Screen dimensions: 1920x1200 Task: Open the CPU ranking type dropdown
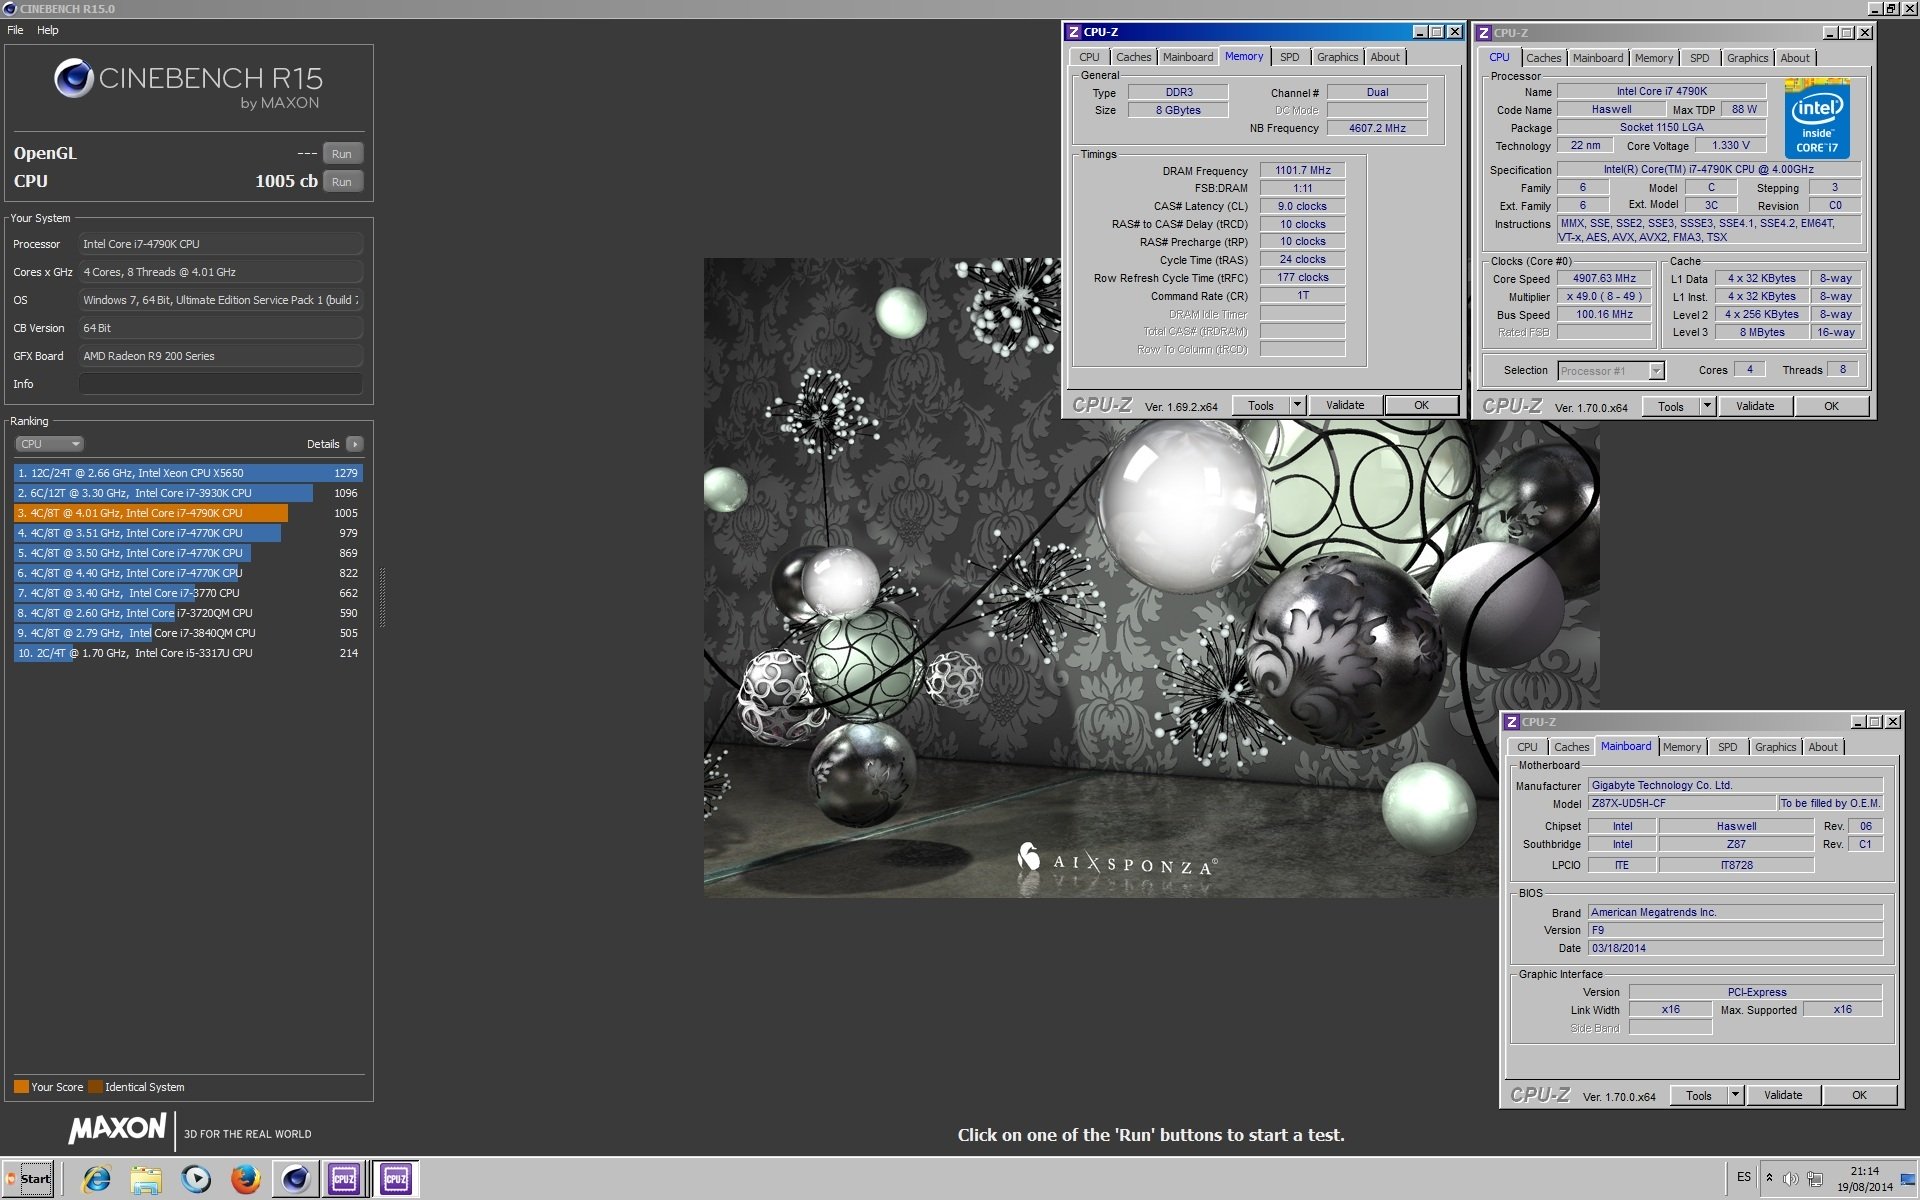pos(48,444)
